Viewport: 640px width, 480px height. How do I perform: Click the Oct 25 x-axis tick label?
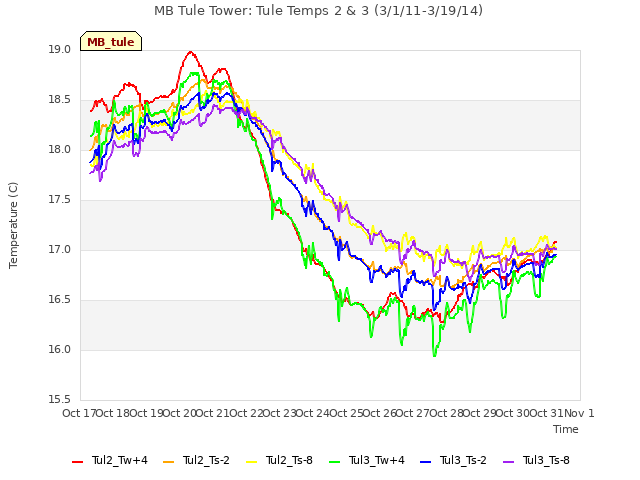[347, 413]
